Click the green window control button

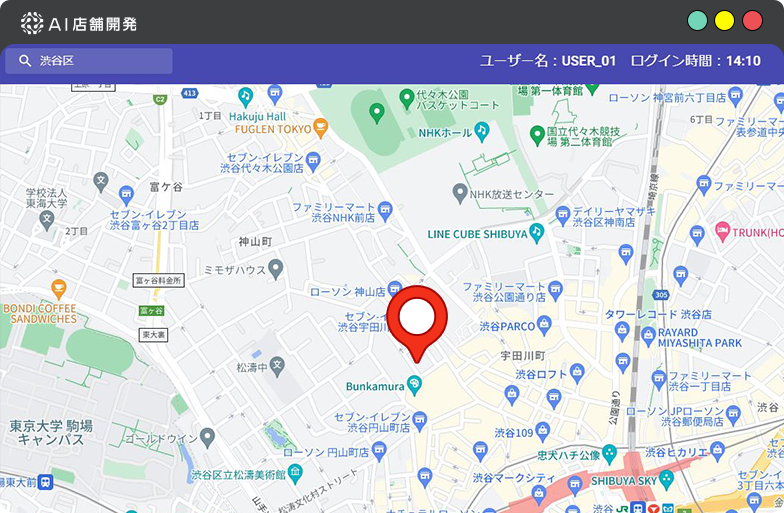coord(697,21)
